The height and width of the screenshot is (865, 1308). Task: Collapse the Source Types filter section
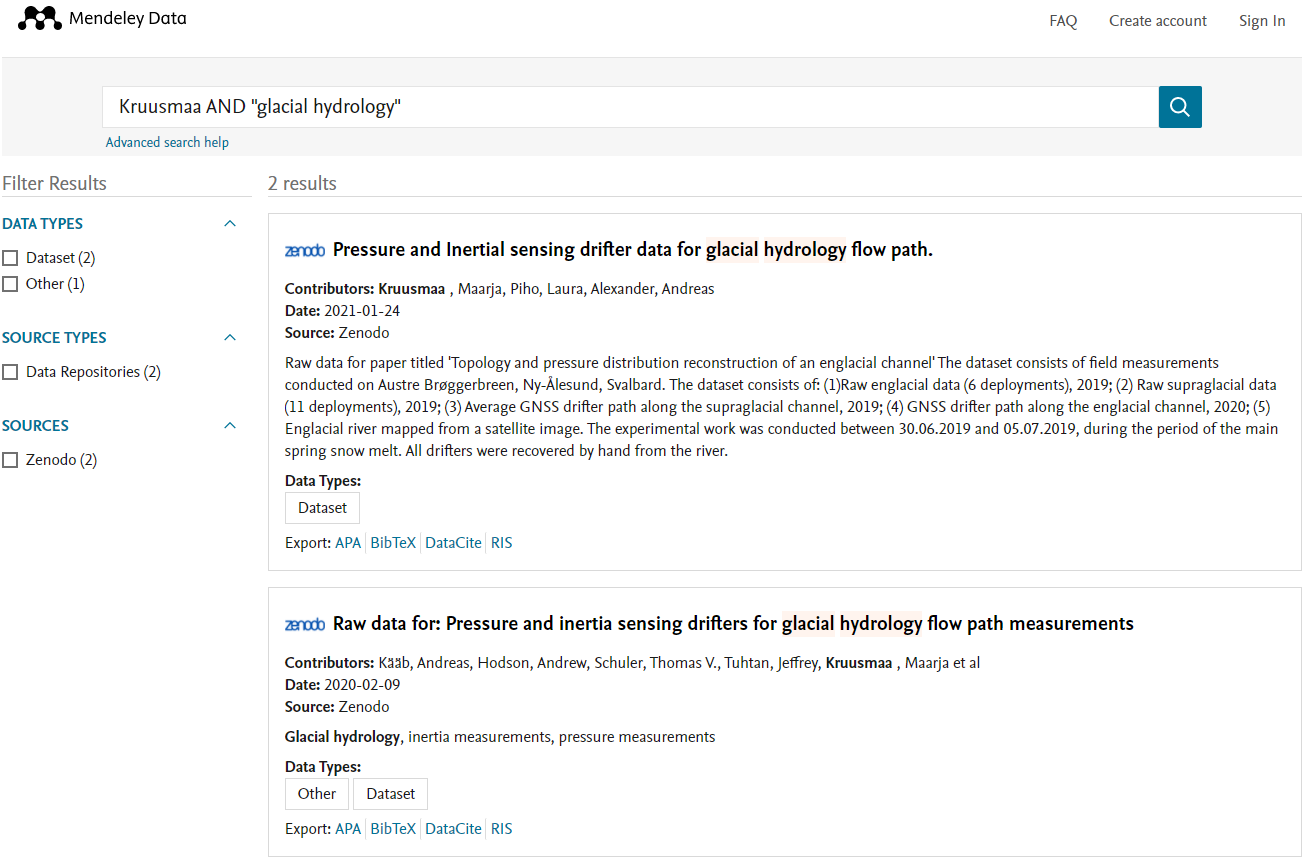(230, 338)
